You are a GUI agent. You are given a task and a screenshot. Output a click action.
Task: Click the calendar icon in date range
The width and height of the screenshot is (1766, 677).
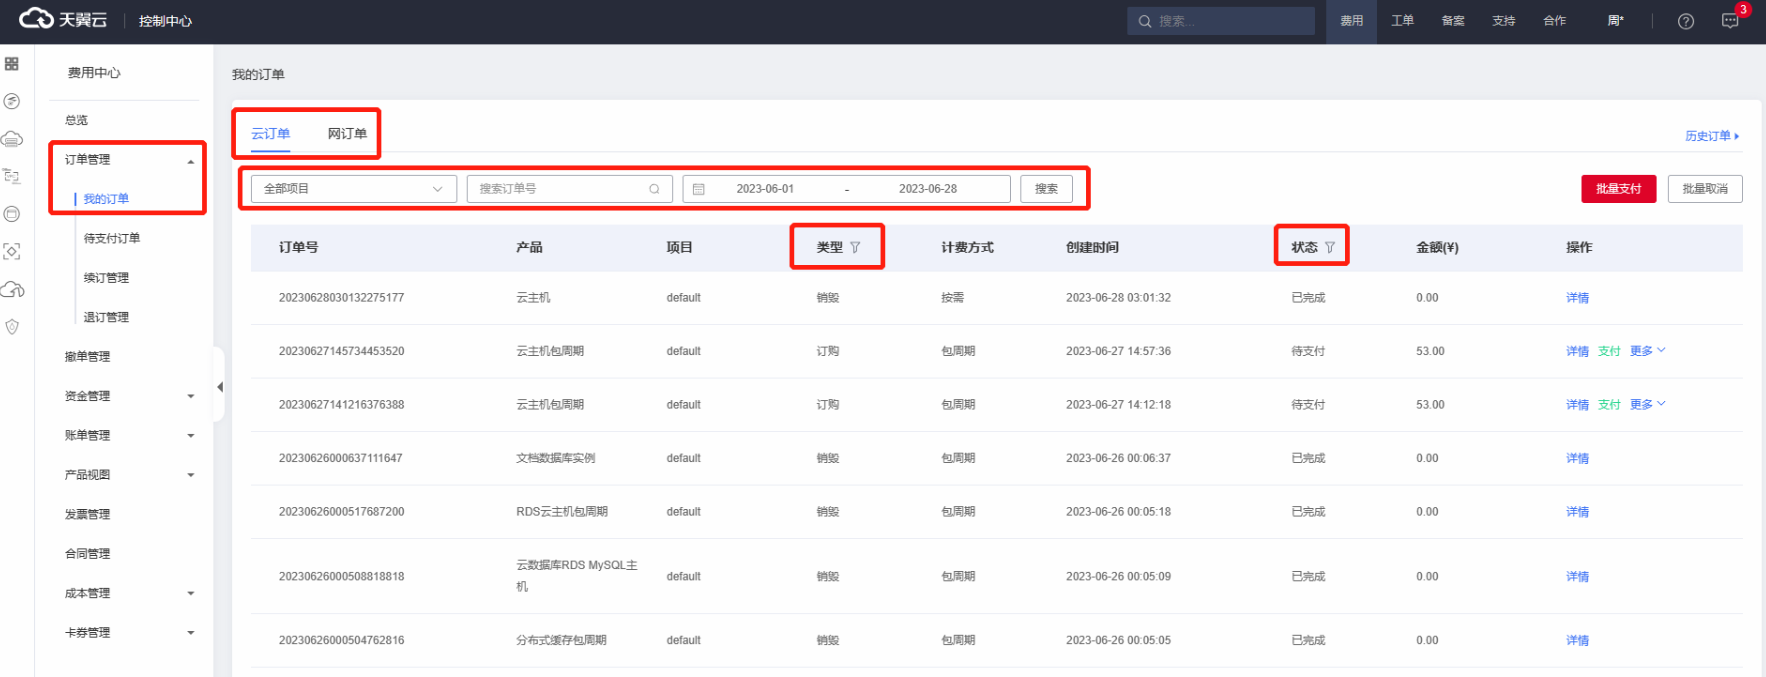699,189
